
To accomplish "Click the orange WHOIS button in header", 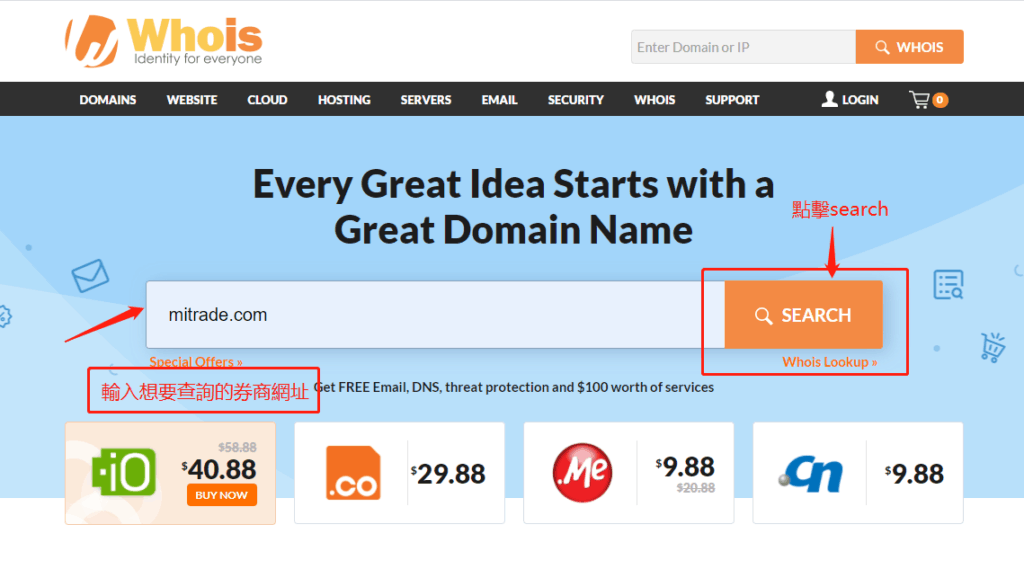I will (x=909, y=47).
